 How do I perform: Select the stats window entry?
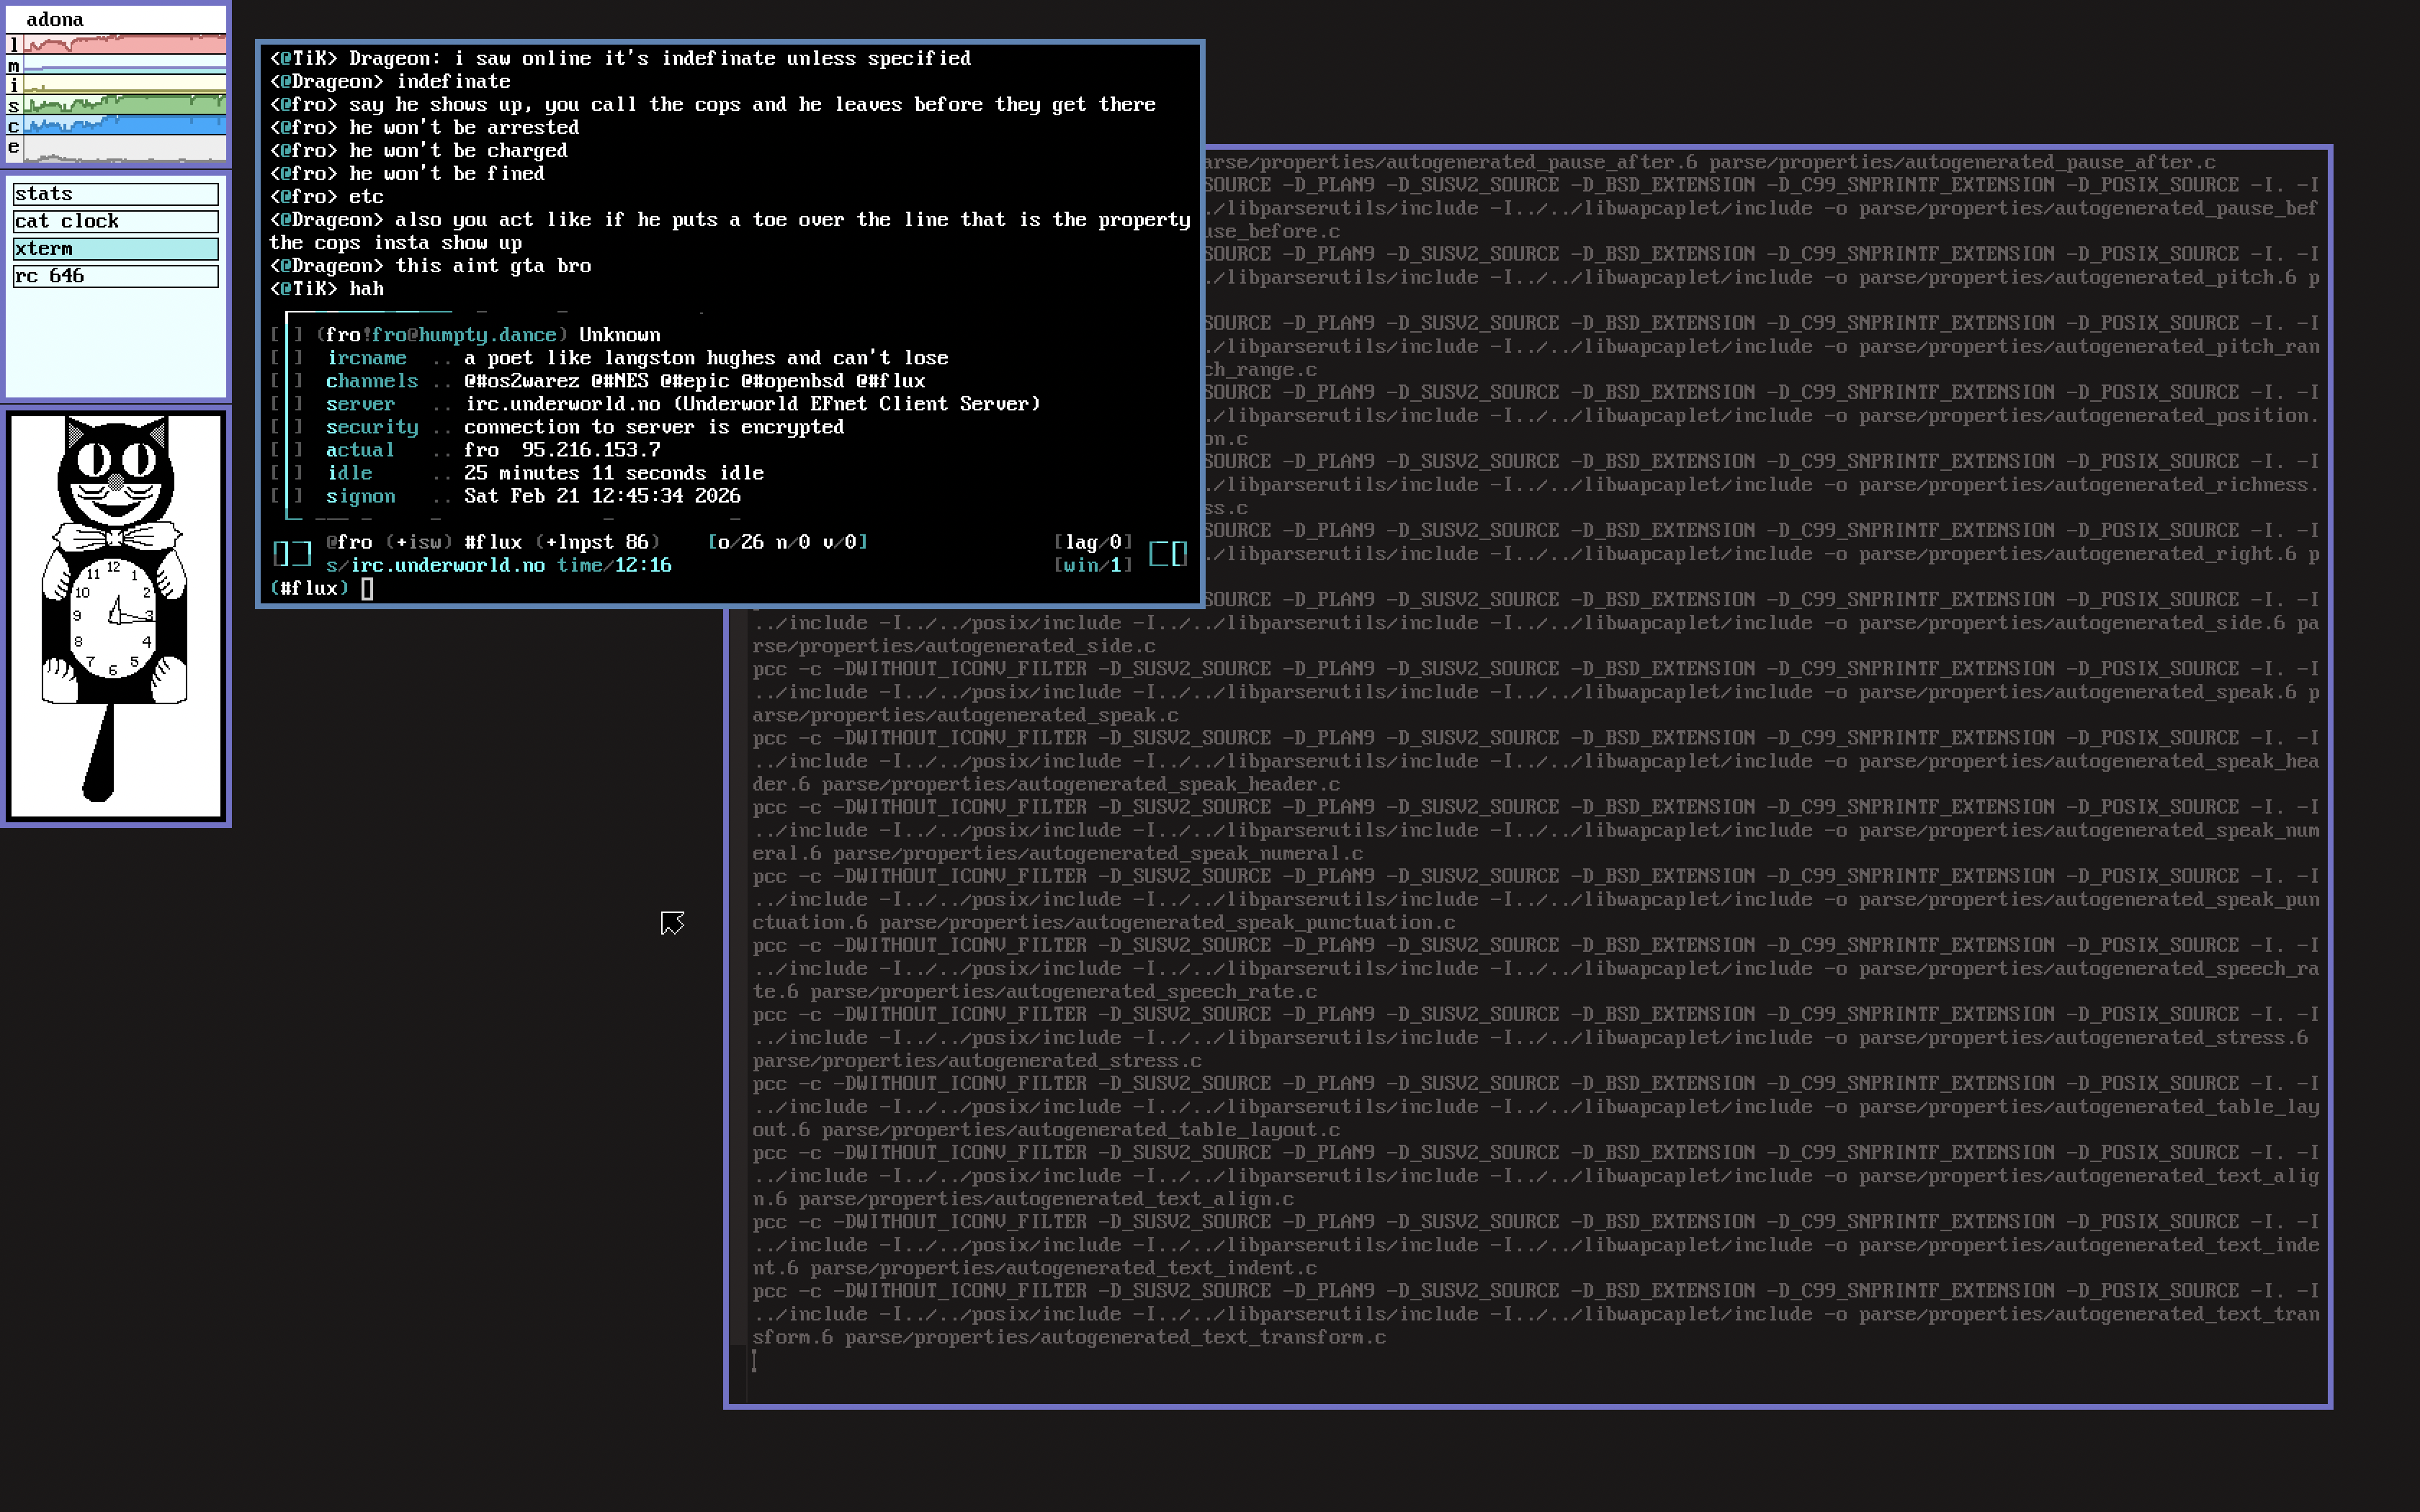coord(115,194)
